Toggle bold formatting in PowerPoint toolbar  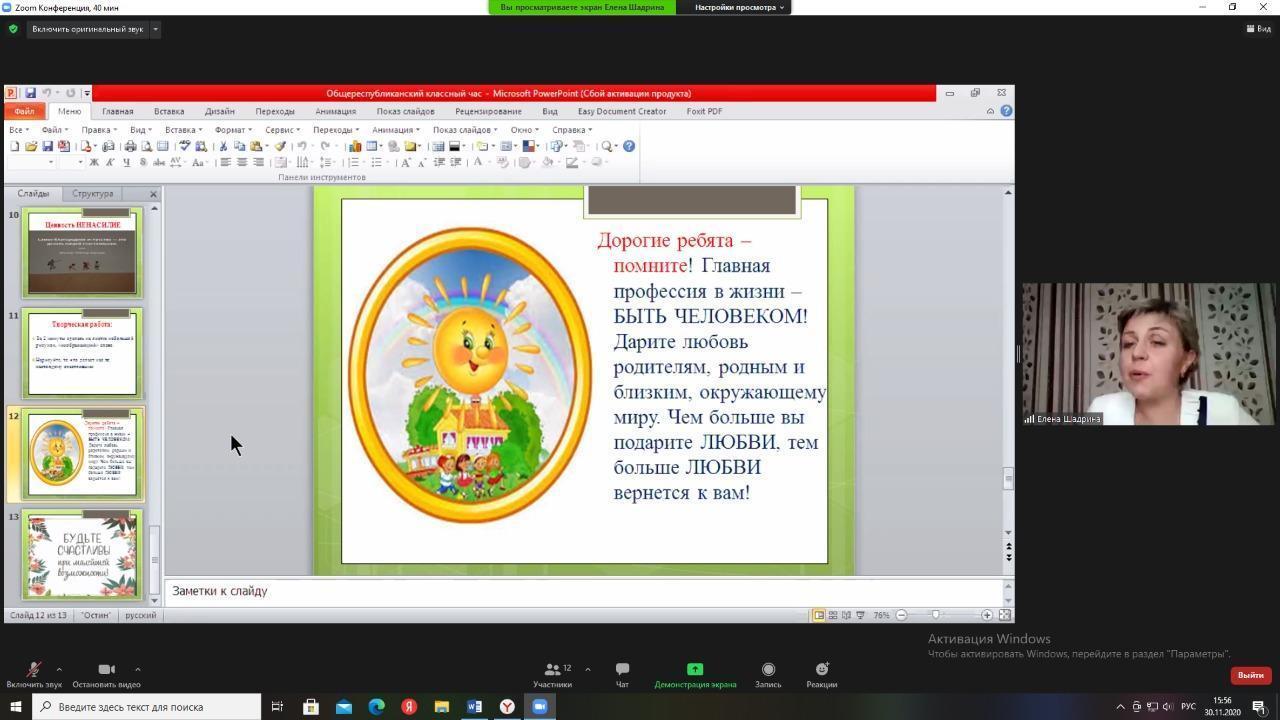coord(94,162)
